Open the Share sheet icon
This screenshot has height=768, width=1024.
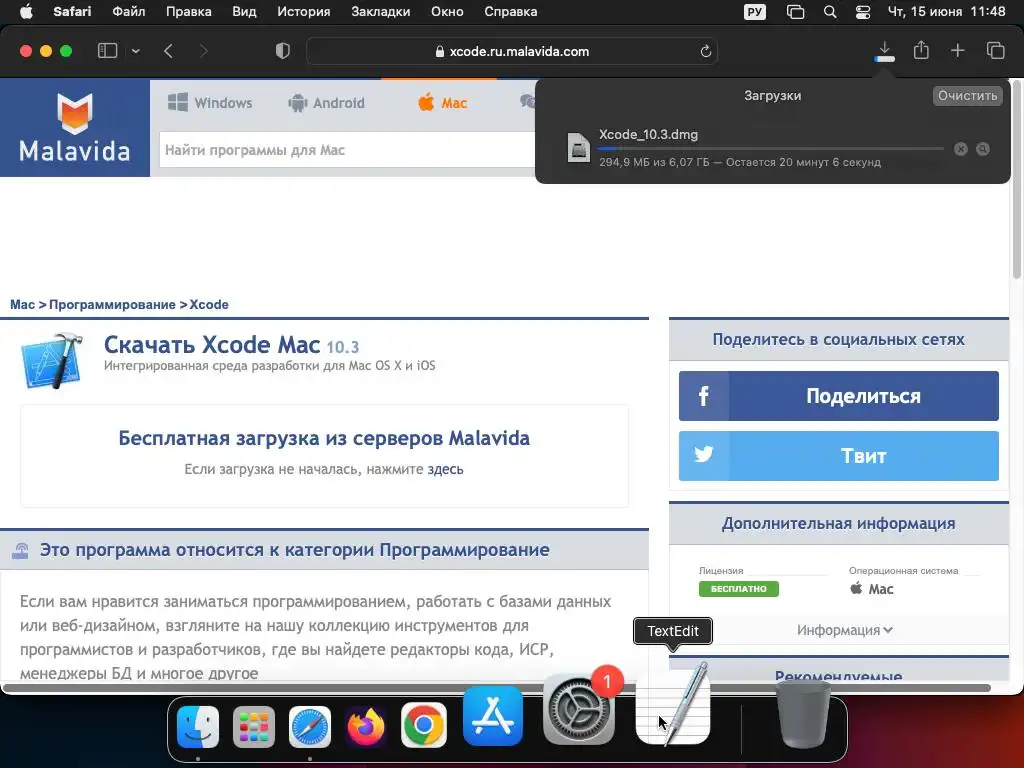coord(921,50)
